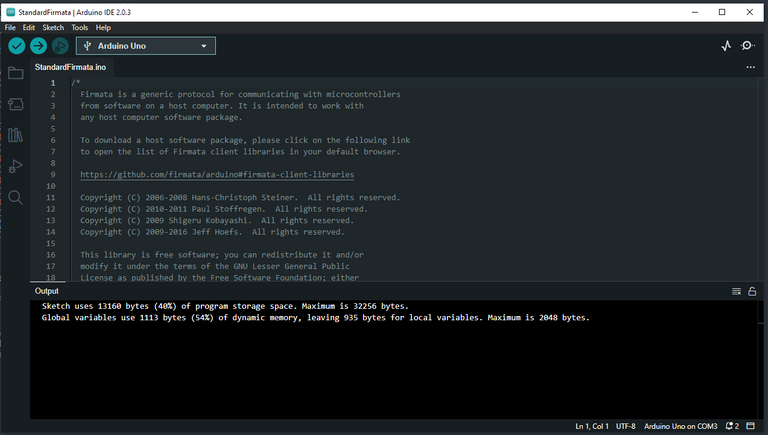Open the Debug panel sidebar icon
768x435 pixels.
16,167
